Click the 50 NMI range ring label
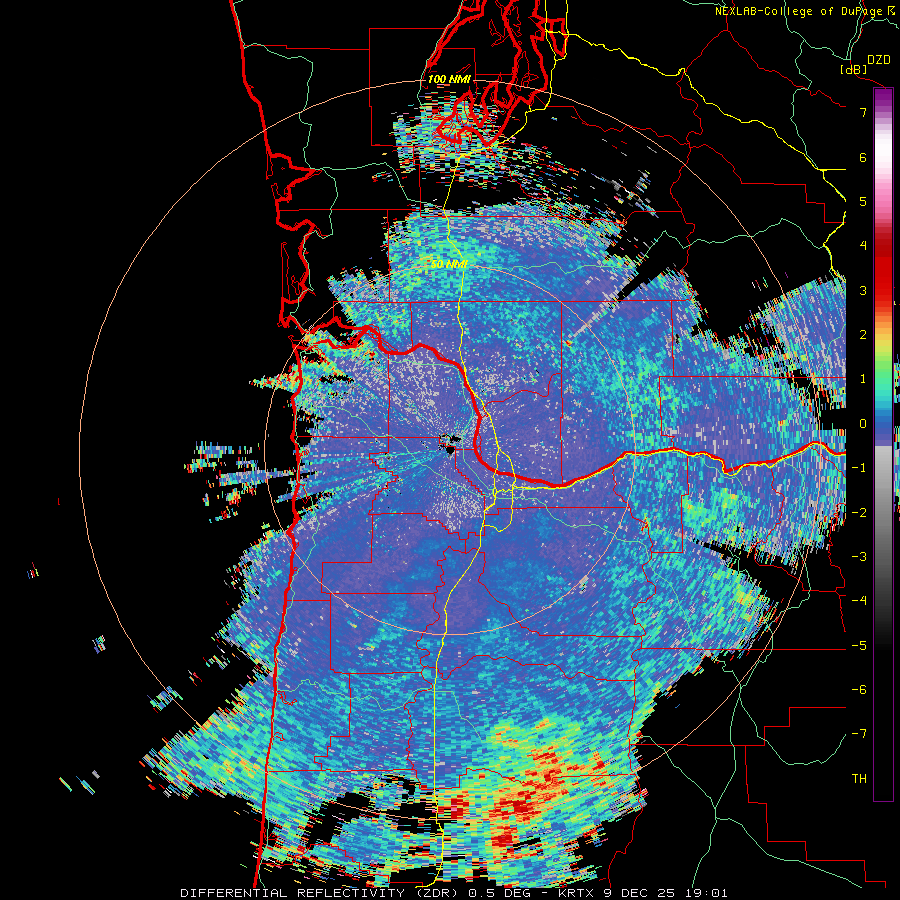This screenshot has height=900, width=900. (449, 264)
